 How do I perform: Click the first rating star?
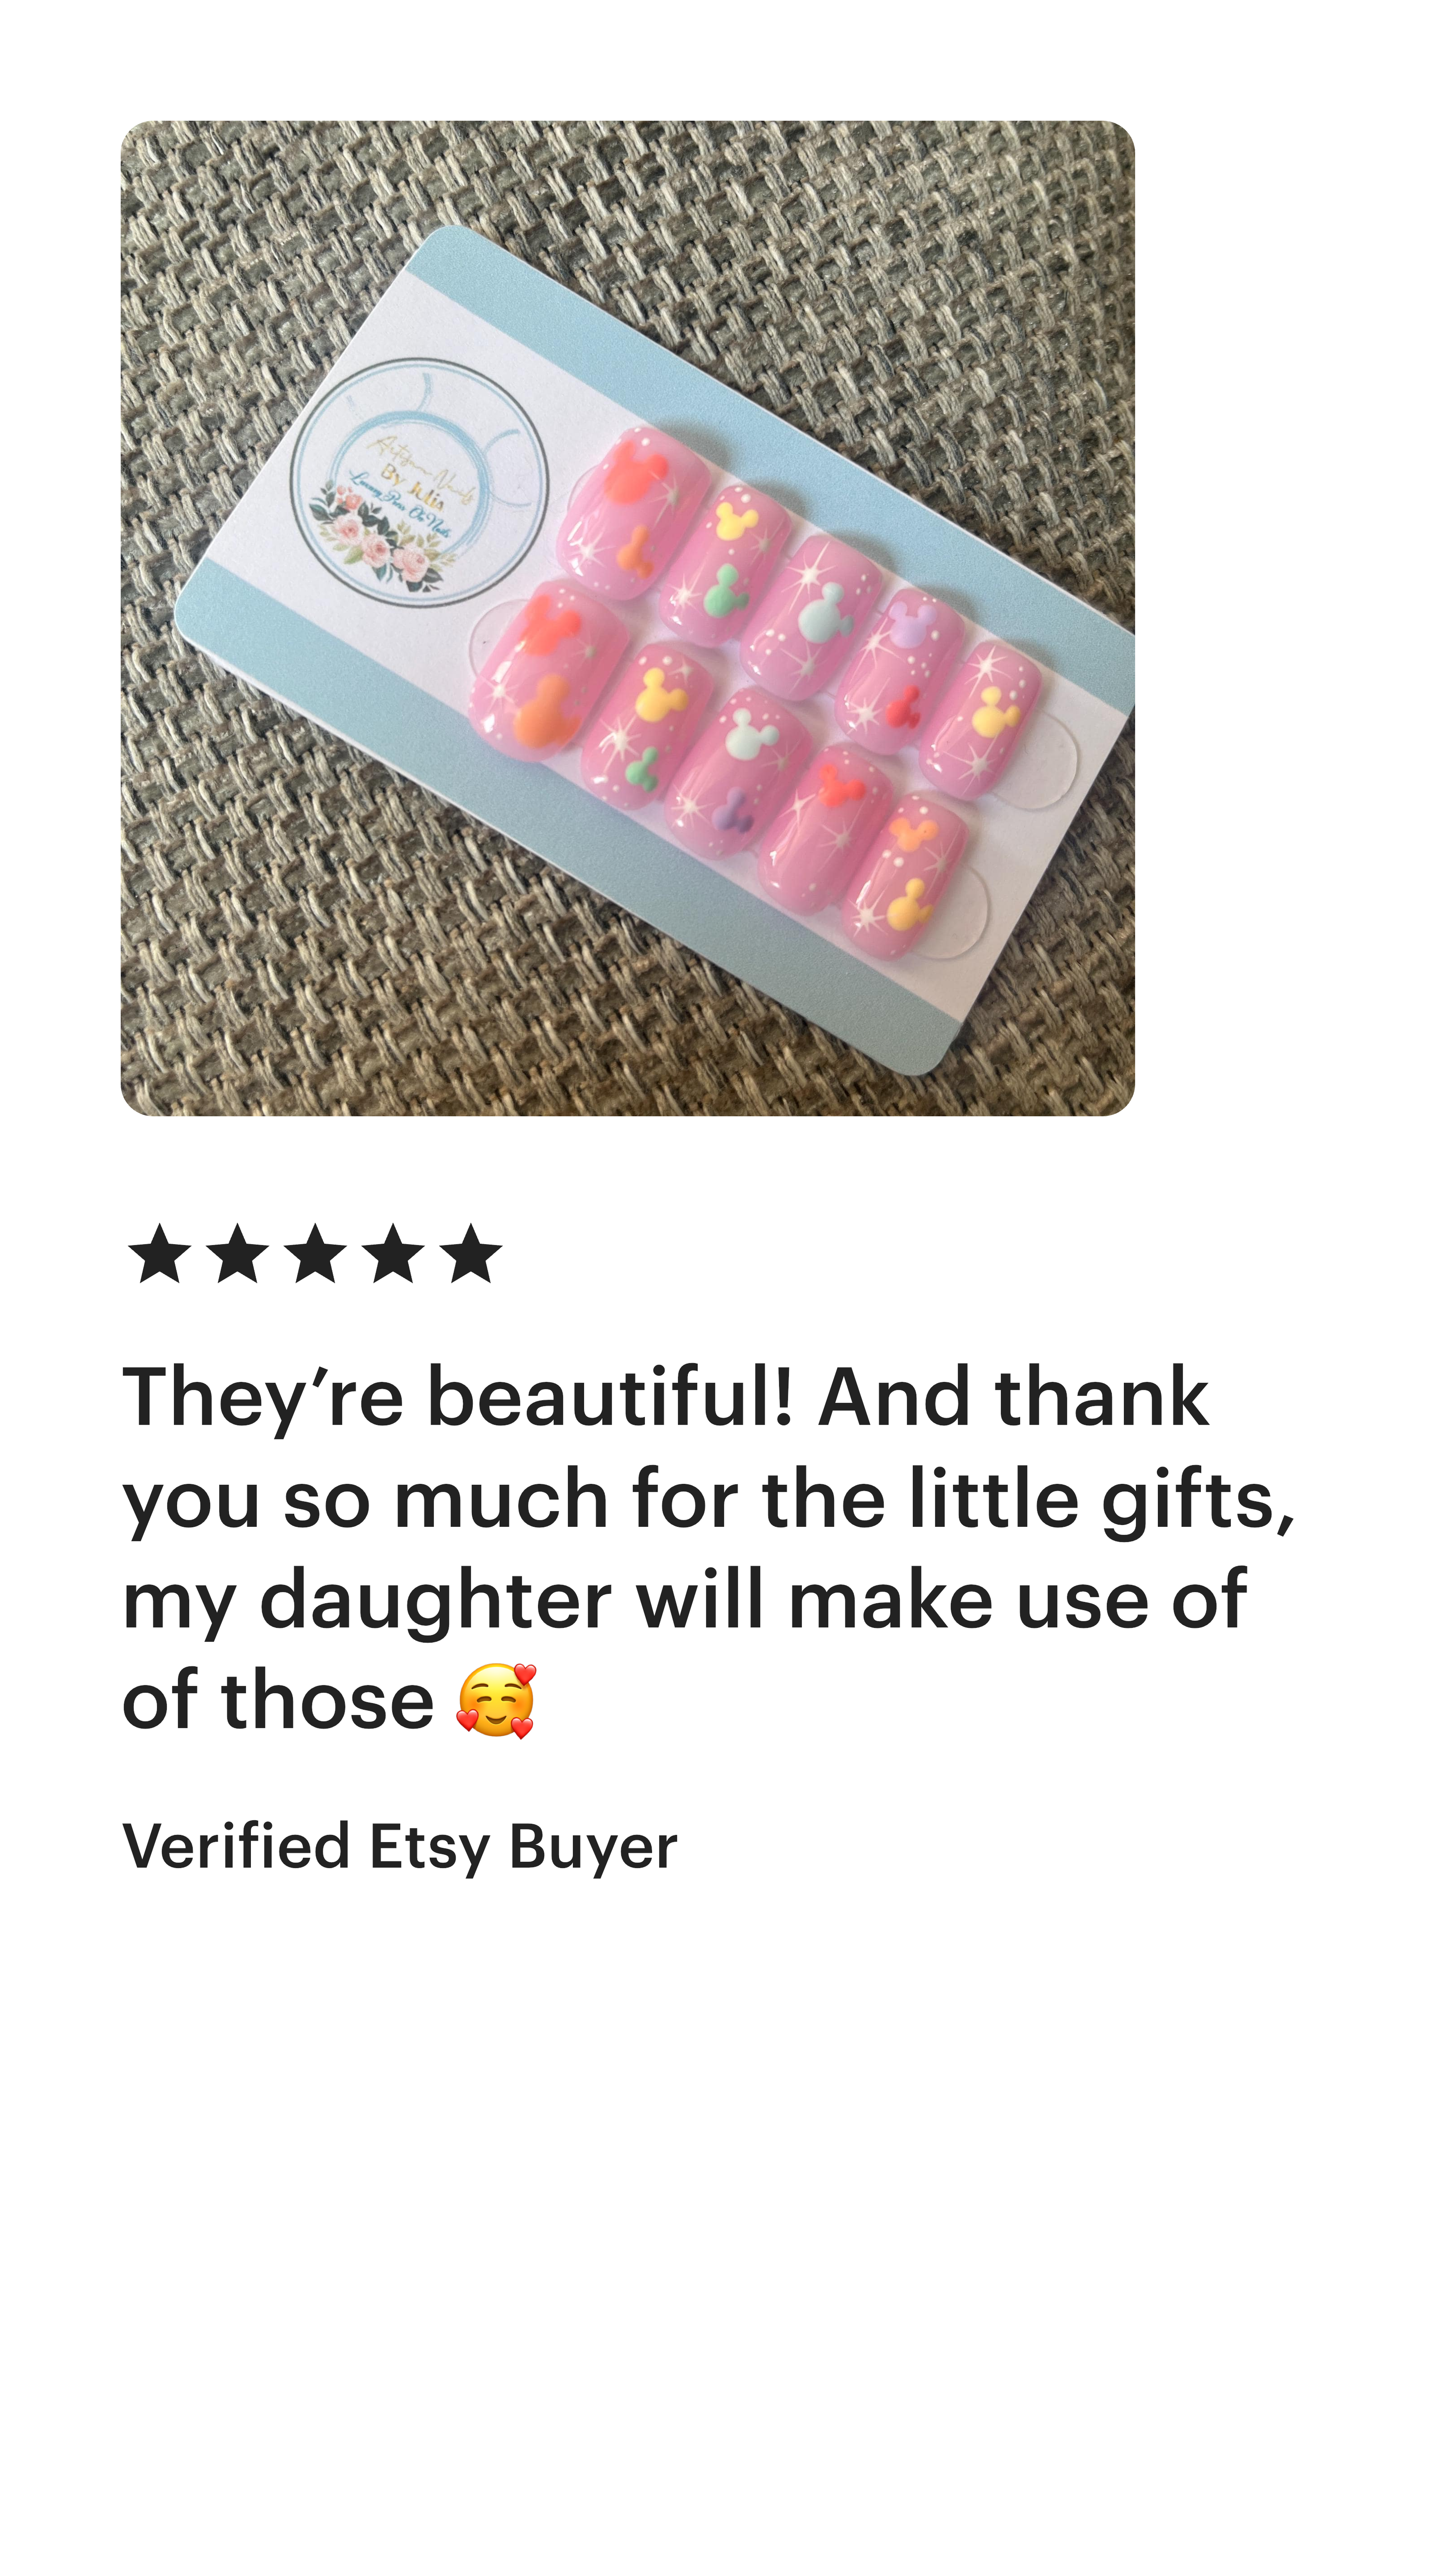point(160,1253)
